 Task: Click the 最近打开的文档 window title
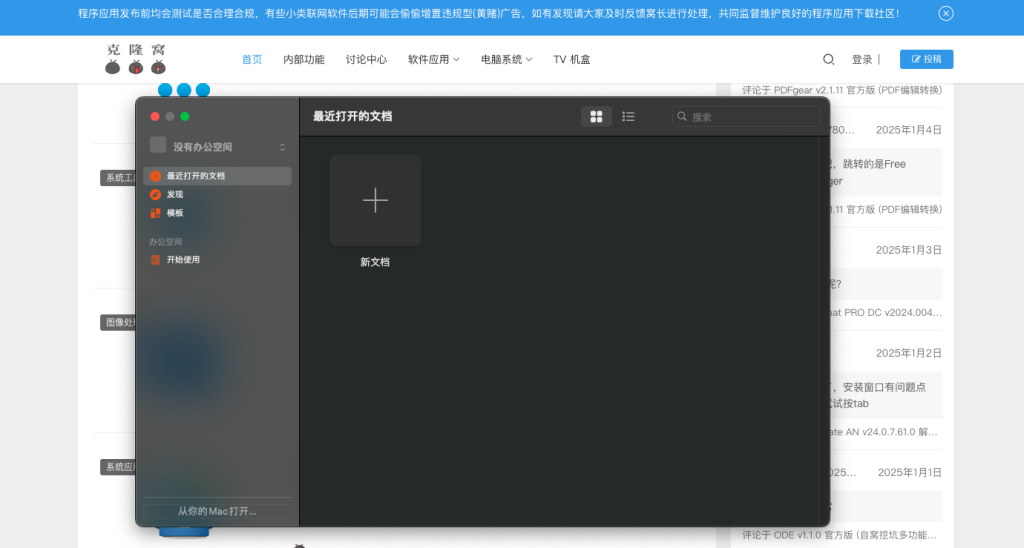[353, 116]
